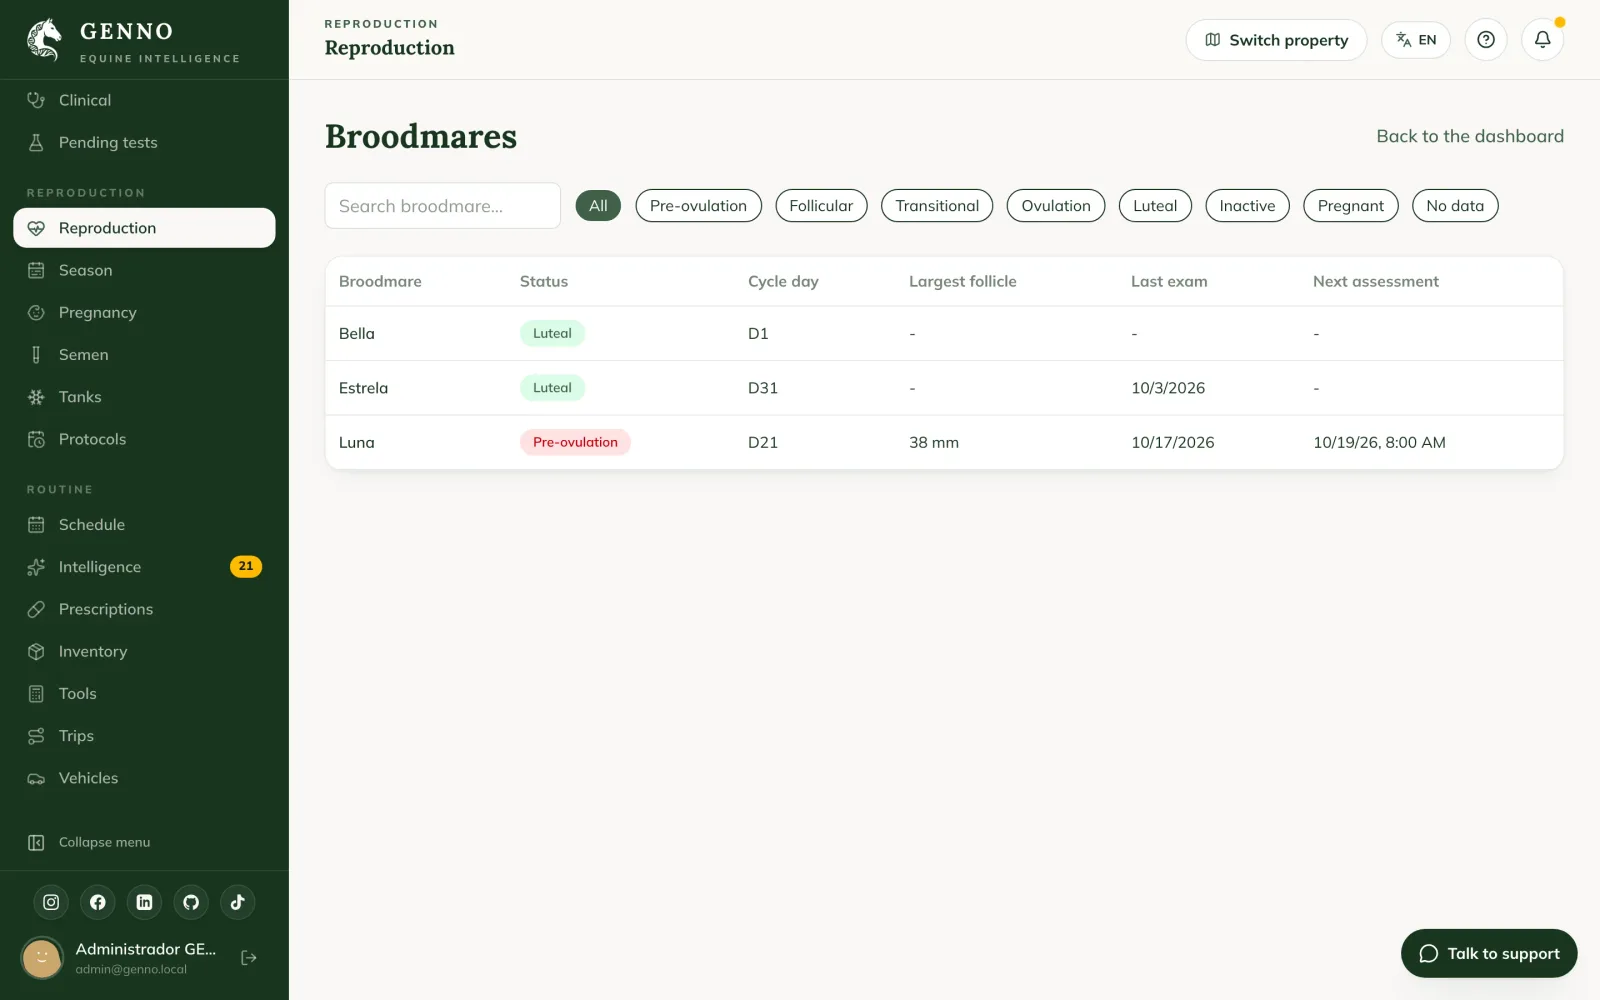Screen dimensions: 1600x1000
Task: Open the Trips page
Action: (x=144, y=736)
